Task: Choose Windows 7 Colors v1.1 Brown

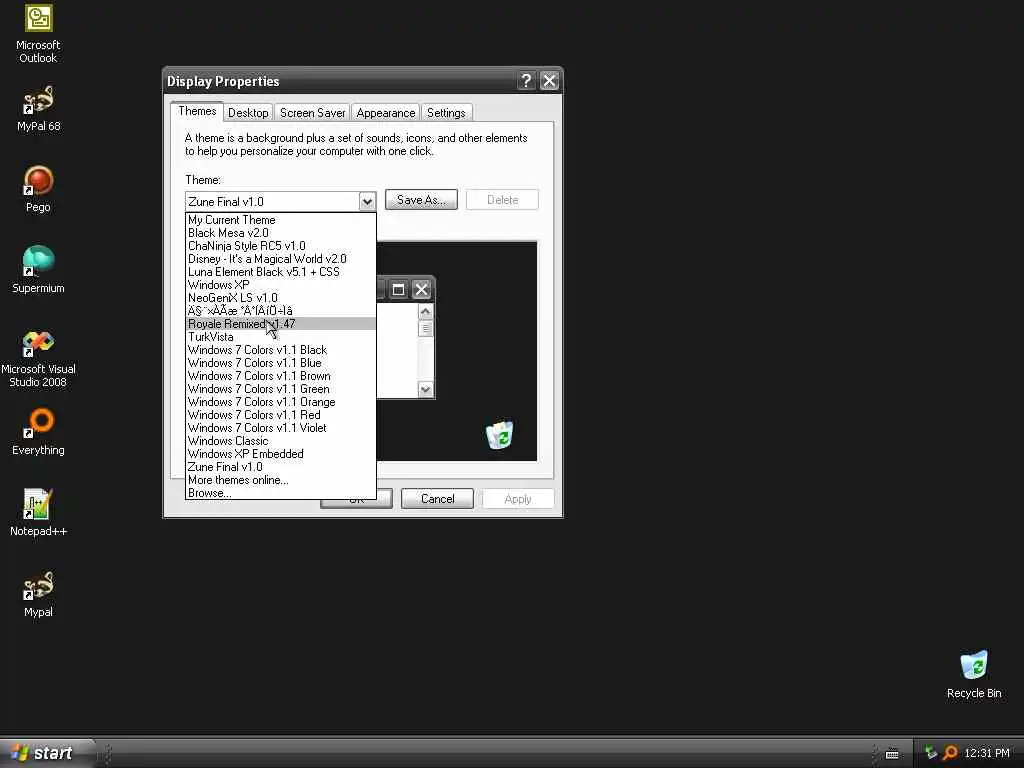Action: click(281, 376)
